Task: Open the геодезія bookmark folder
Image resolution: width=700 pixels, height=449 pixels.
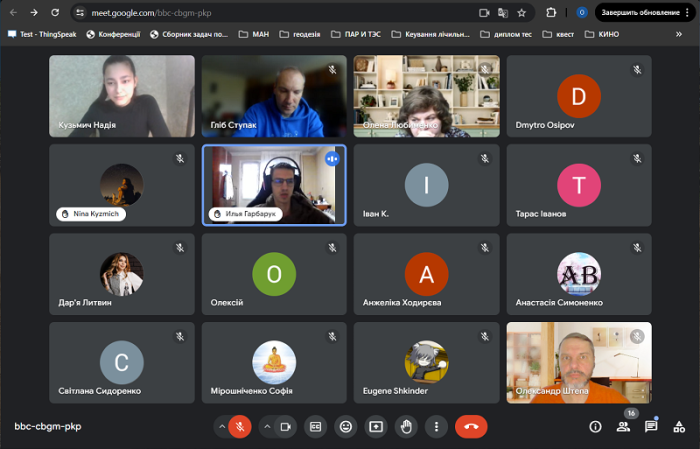Action: (301, 34)
